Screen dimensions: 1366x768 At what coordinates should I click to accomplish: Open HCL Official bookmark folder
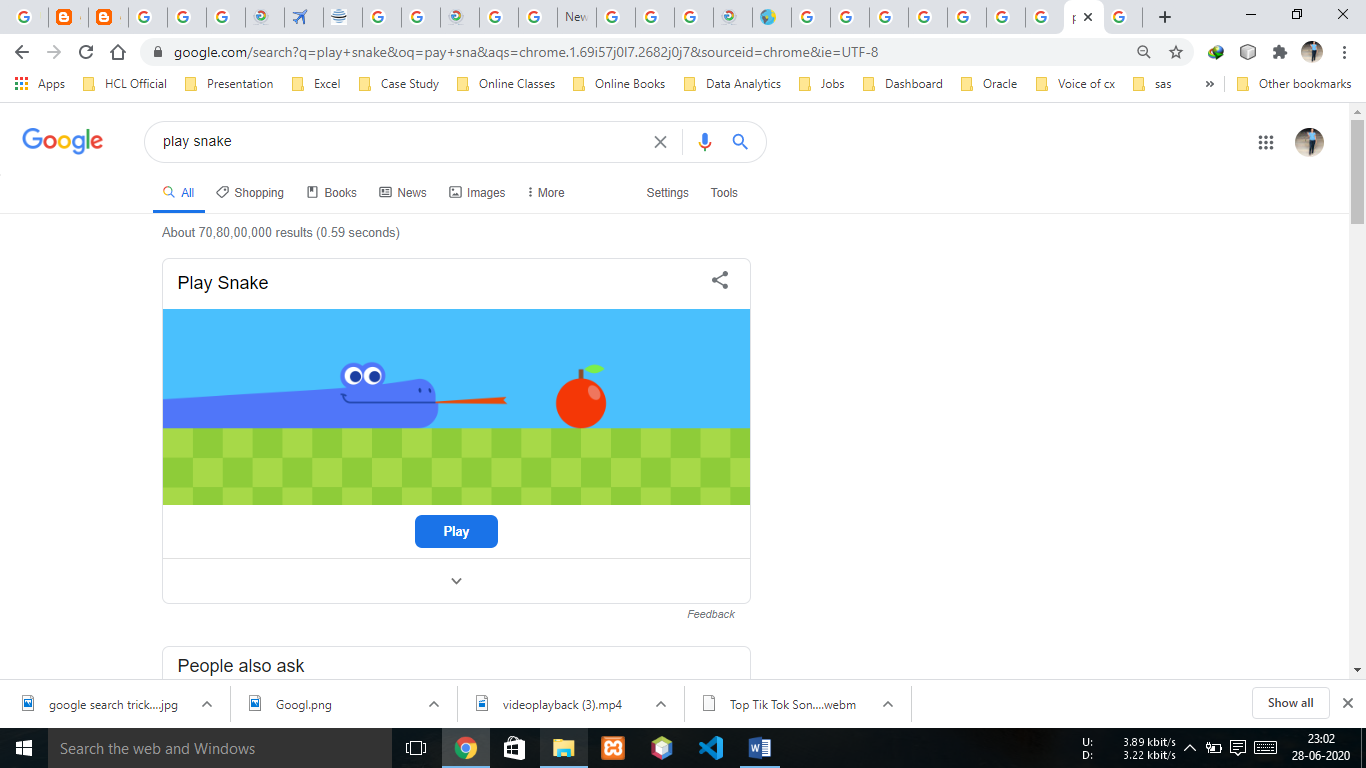click(125, 84)
